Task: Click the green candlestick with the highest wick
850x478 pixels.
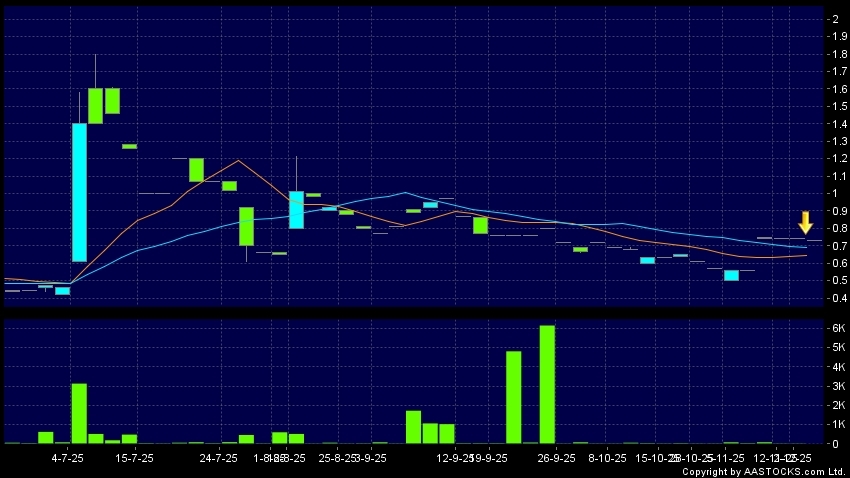Action: [96, 105]
